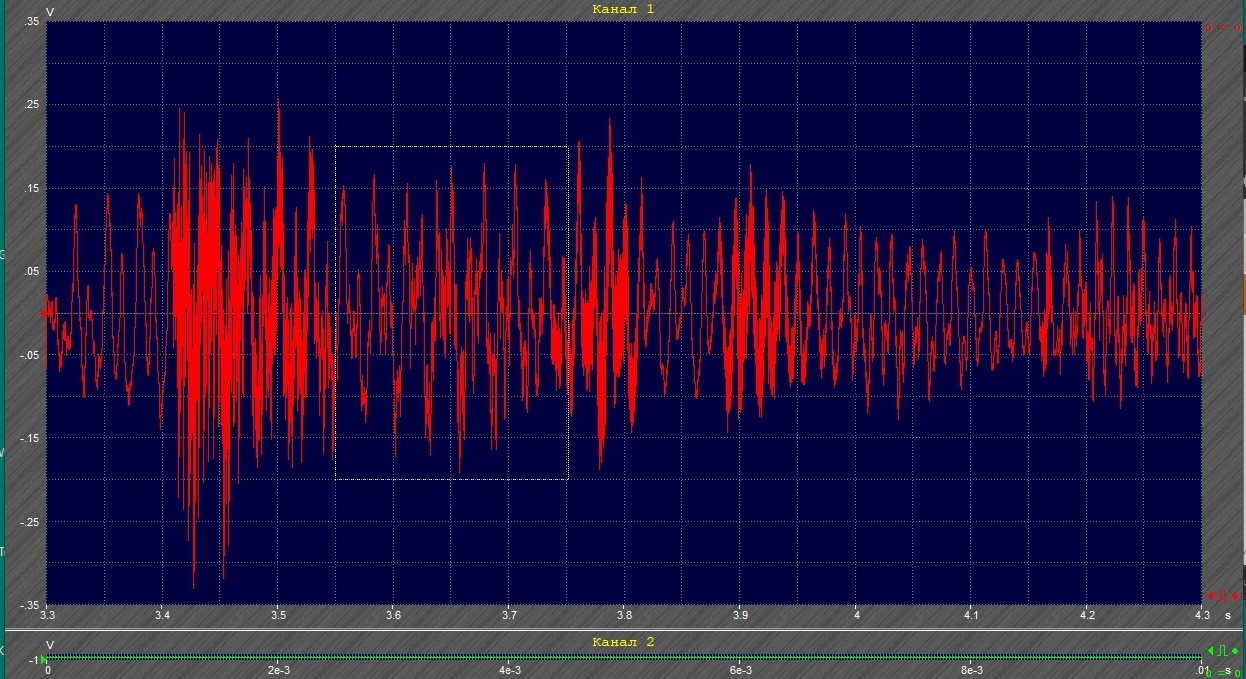The image size is (1246, 679).
Task: Click the 4.1 time axis label
Action: coord(971,615)
